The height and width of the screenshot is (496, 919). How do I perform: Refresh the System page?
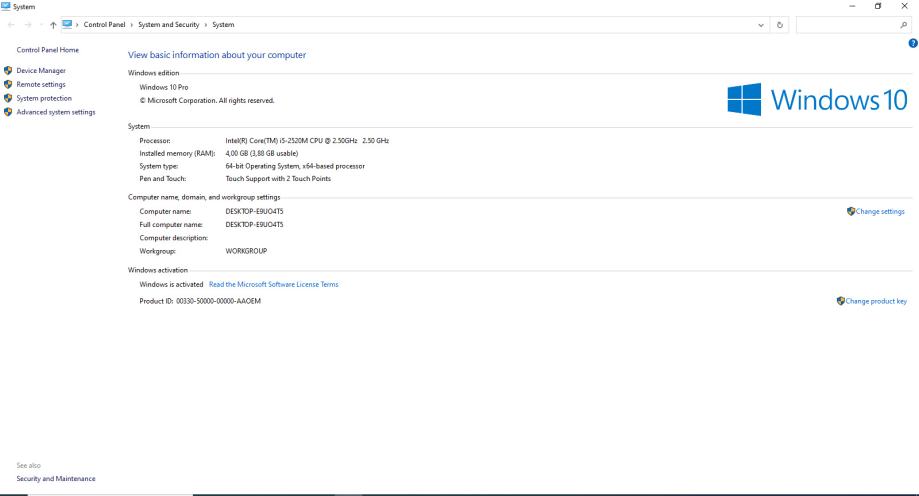click(780, 25)
